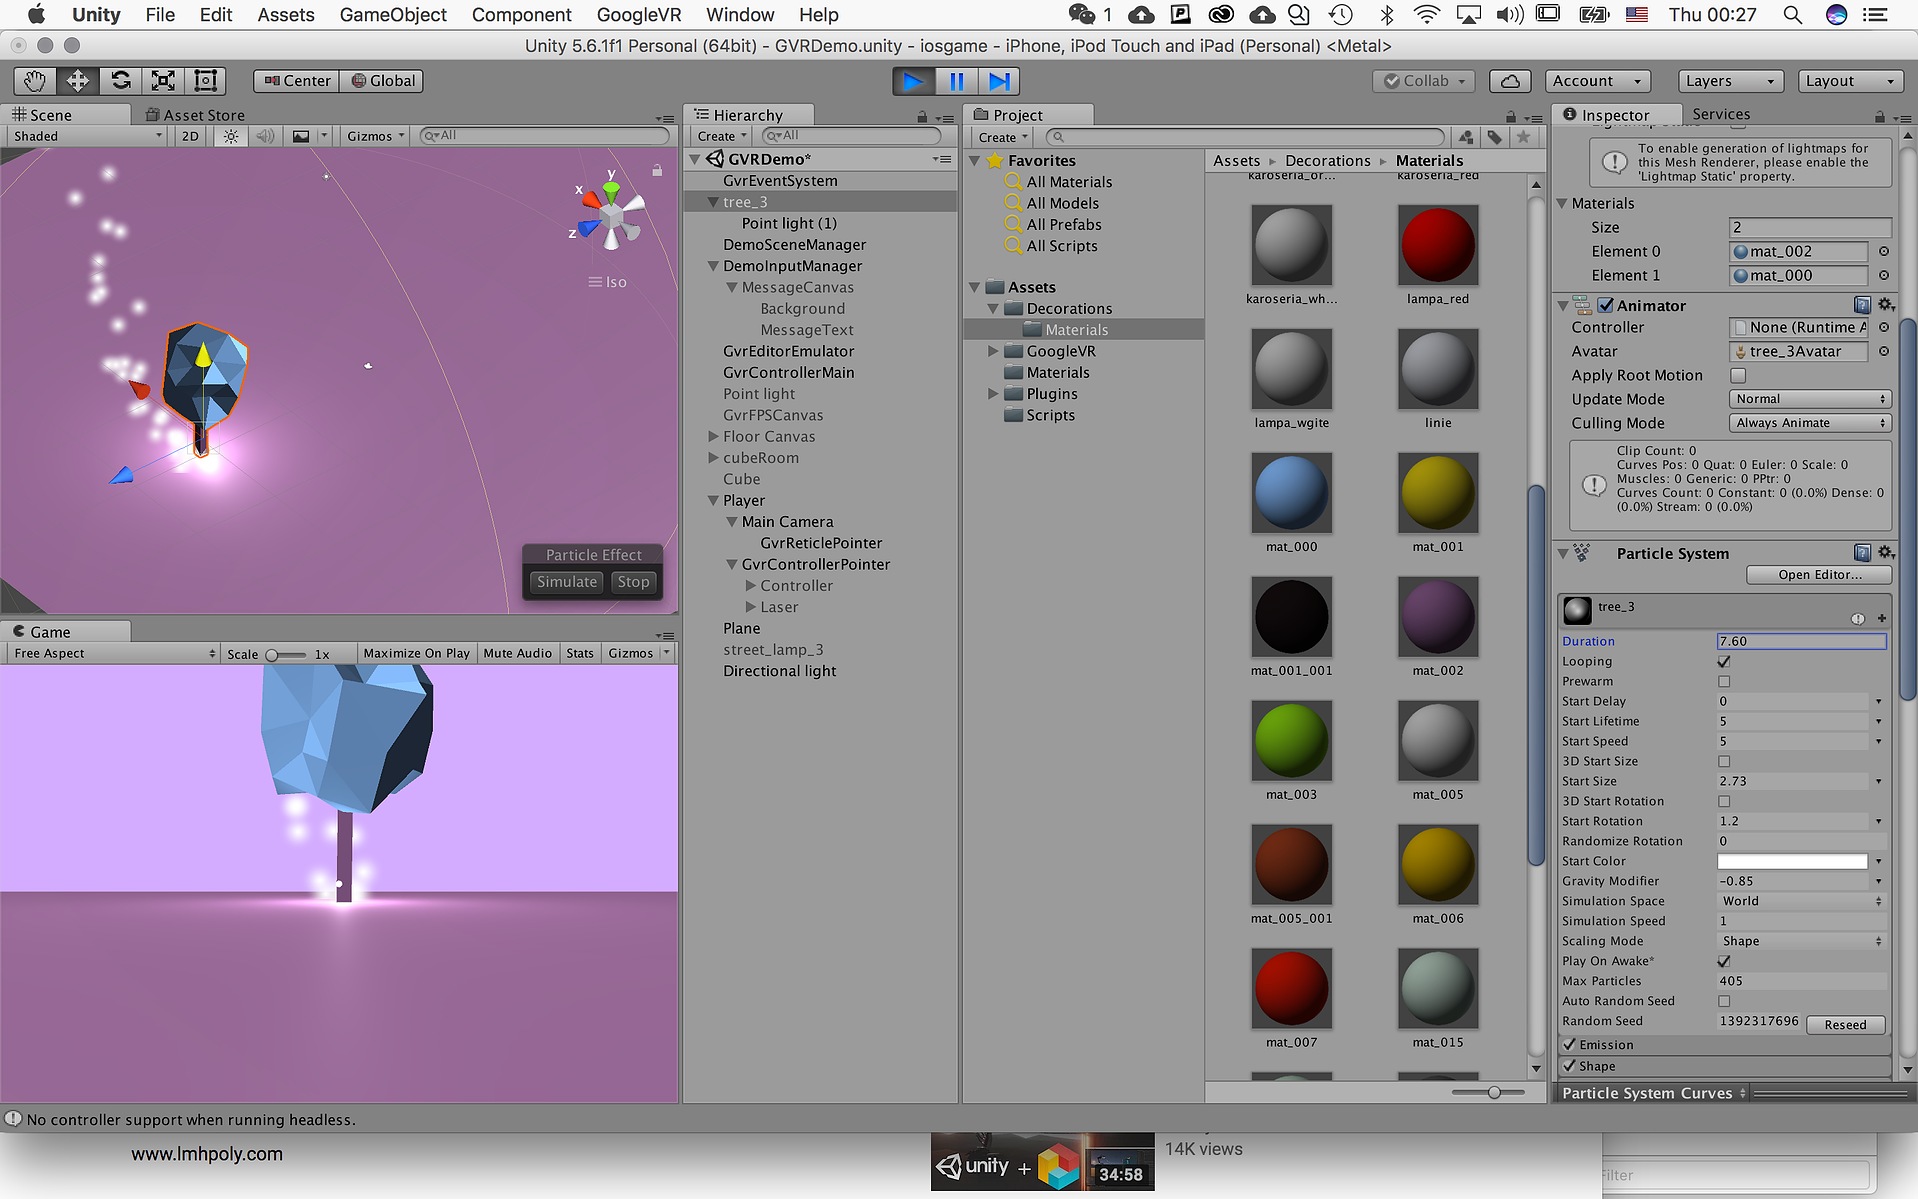Click Simulate in Particle Effect
Screen dimensions: 1918x1199
click(x=567, y=582)
